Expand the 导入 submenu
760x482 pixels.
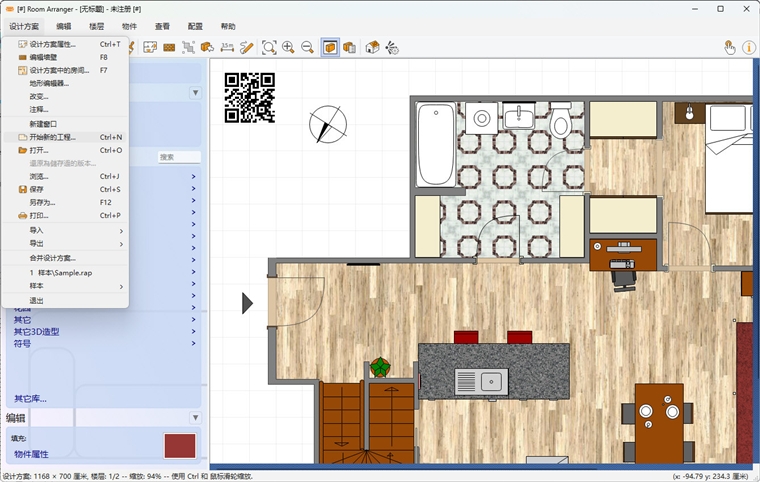[x=65, y=230]
